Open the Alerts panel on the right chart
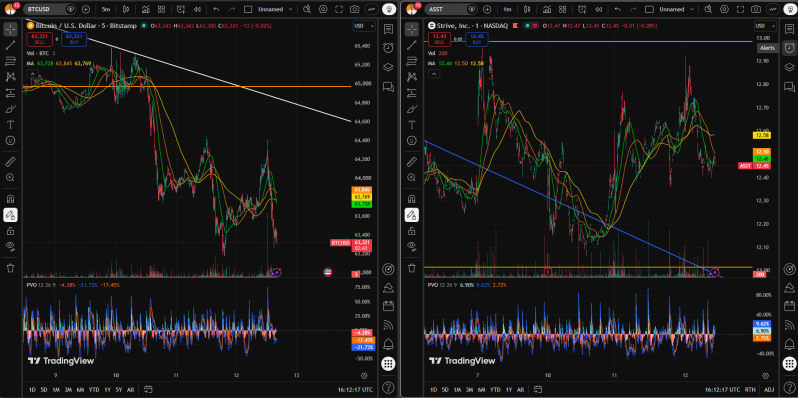The height and width of the screenshot is (398, 798). coord(789,45)
